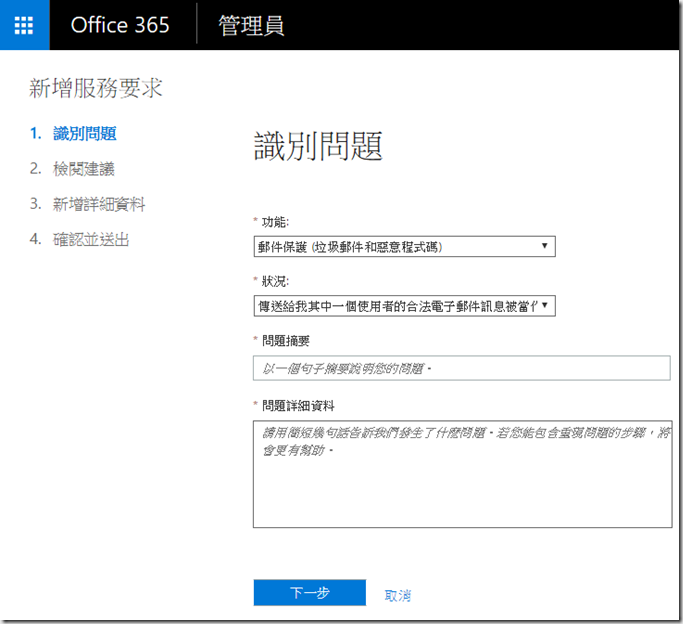Image resolution: width=683 pixels, height=624 pixels.
Task: Go to step 2 檢閱建議
Action: tap(84, 169)
